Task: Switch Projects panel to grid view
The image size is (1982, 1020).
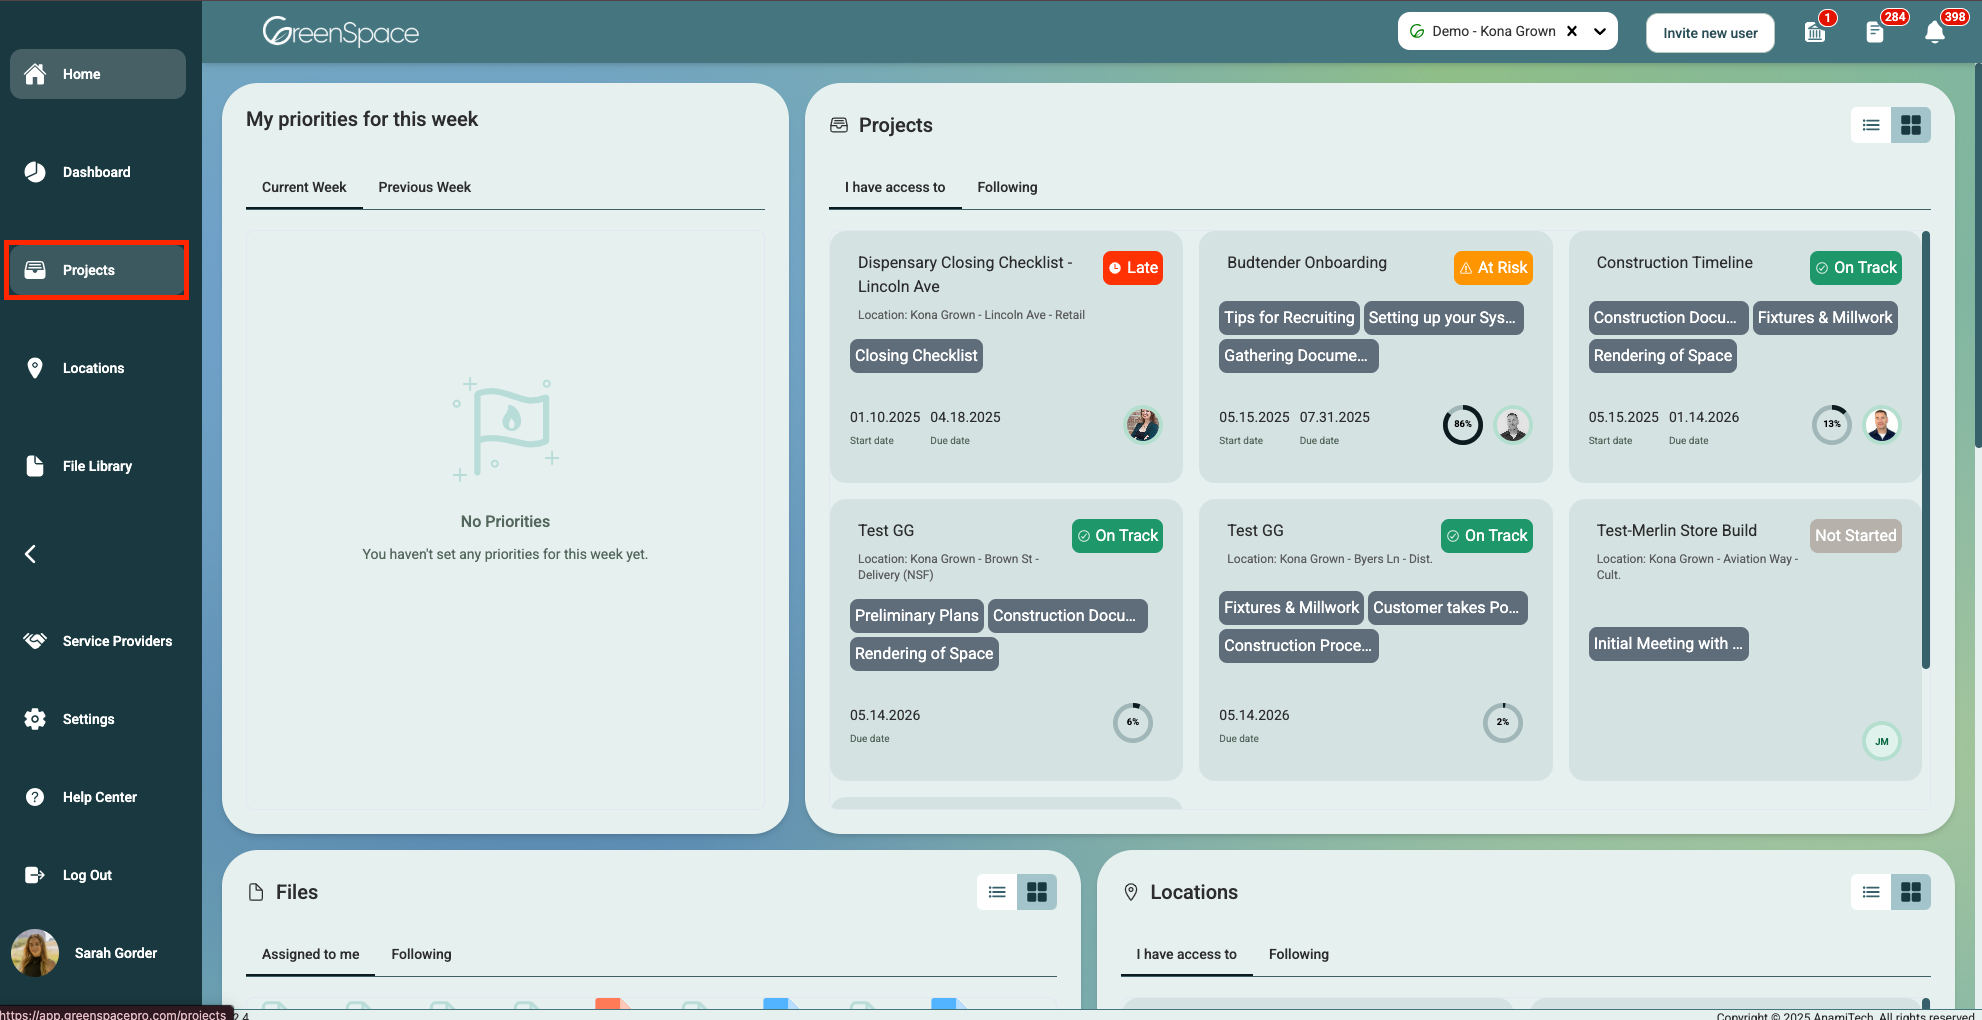Action: coord(1911,125)
